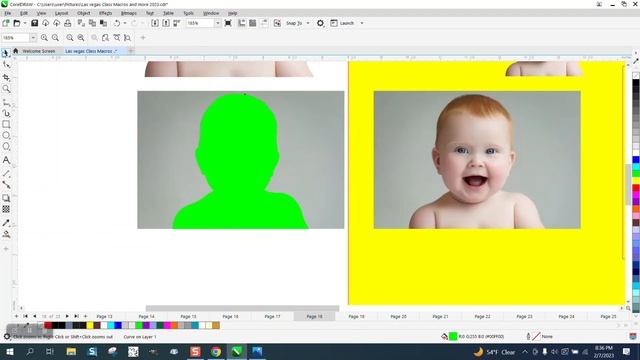The width and height of the screenshot is (640, 360).
Task: Pick yellow swatch in document palette
Action: (90, 325)
